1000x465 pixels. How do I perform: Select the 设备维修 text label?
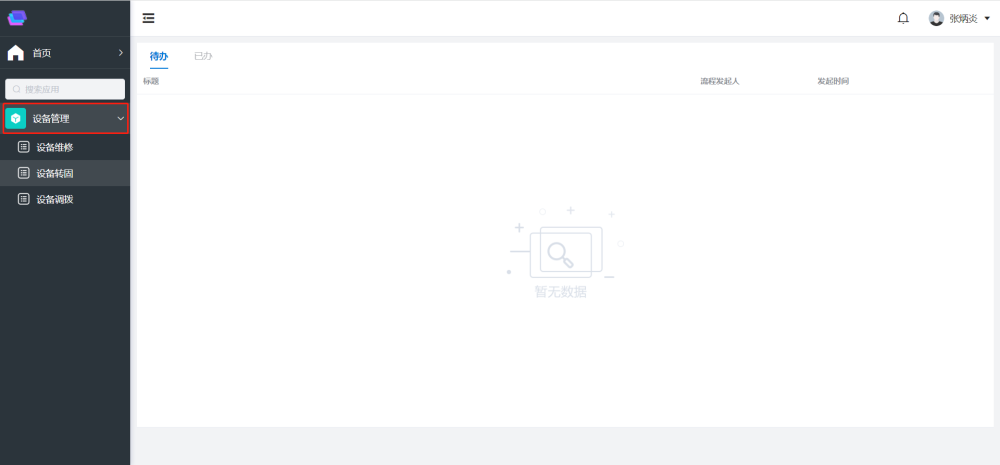coord(55,147)
